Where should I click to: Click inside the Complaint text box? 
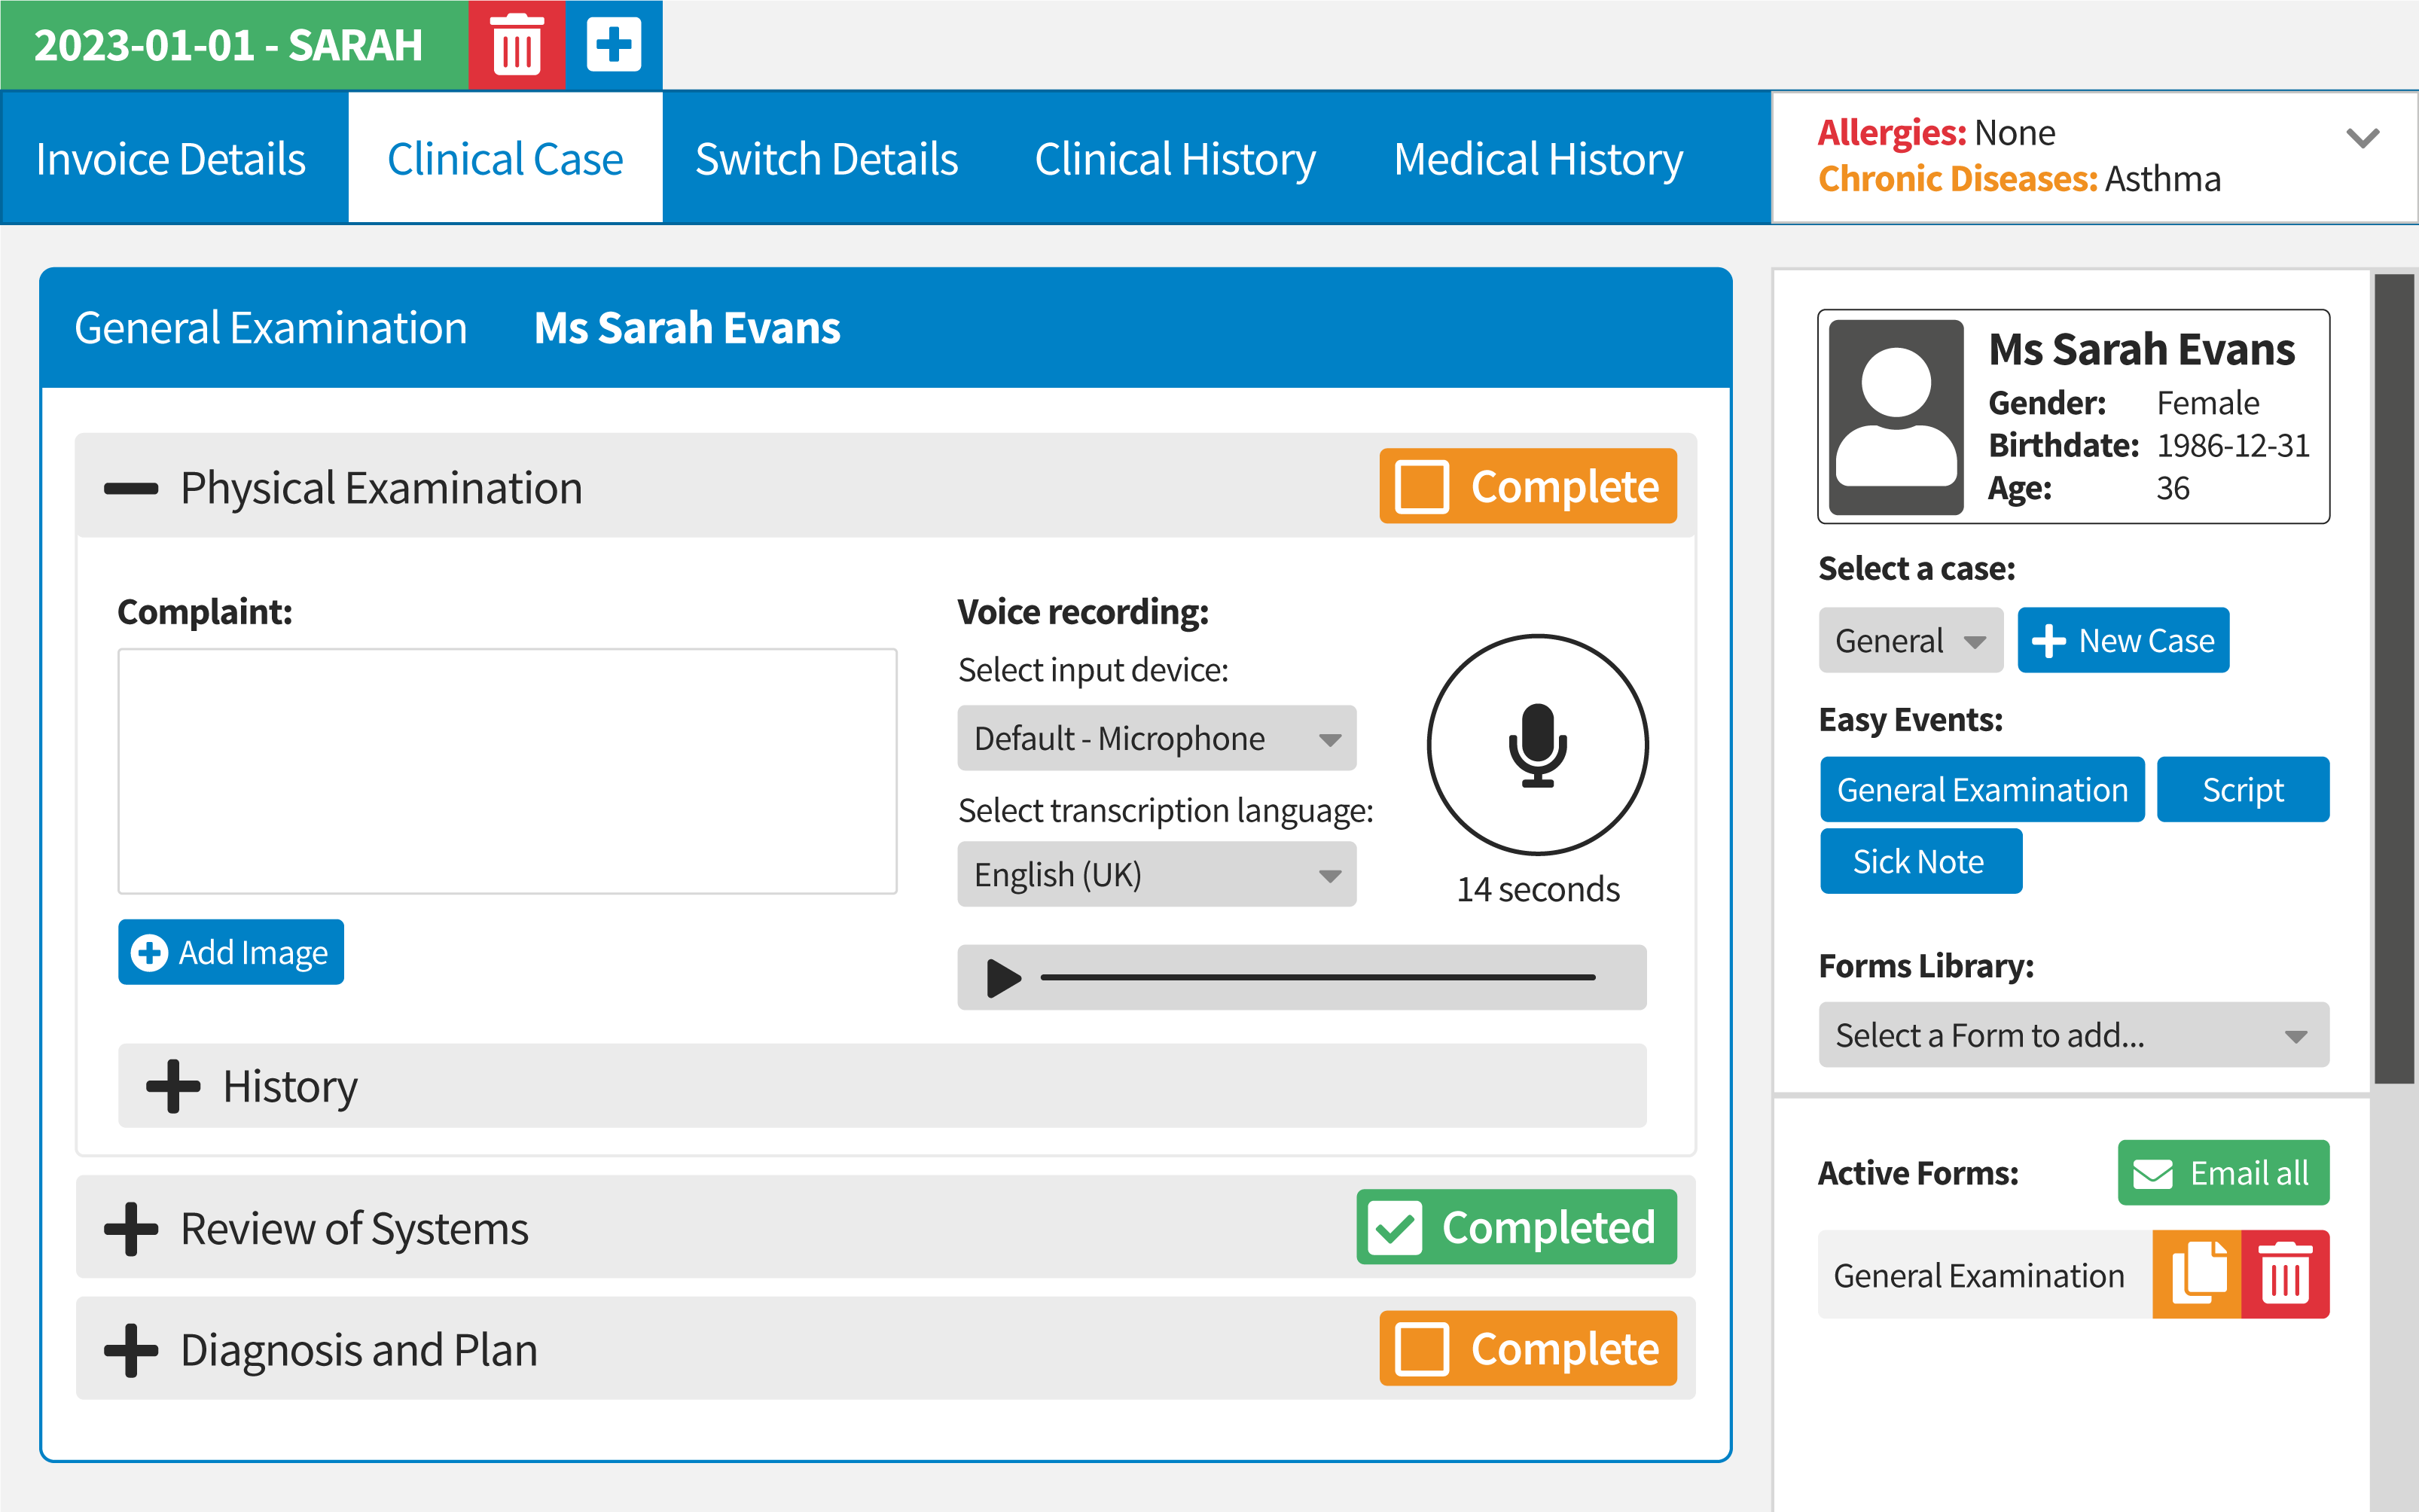(507, 771)
